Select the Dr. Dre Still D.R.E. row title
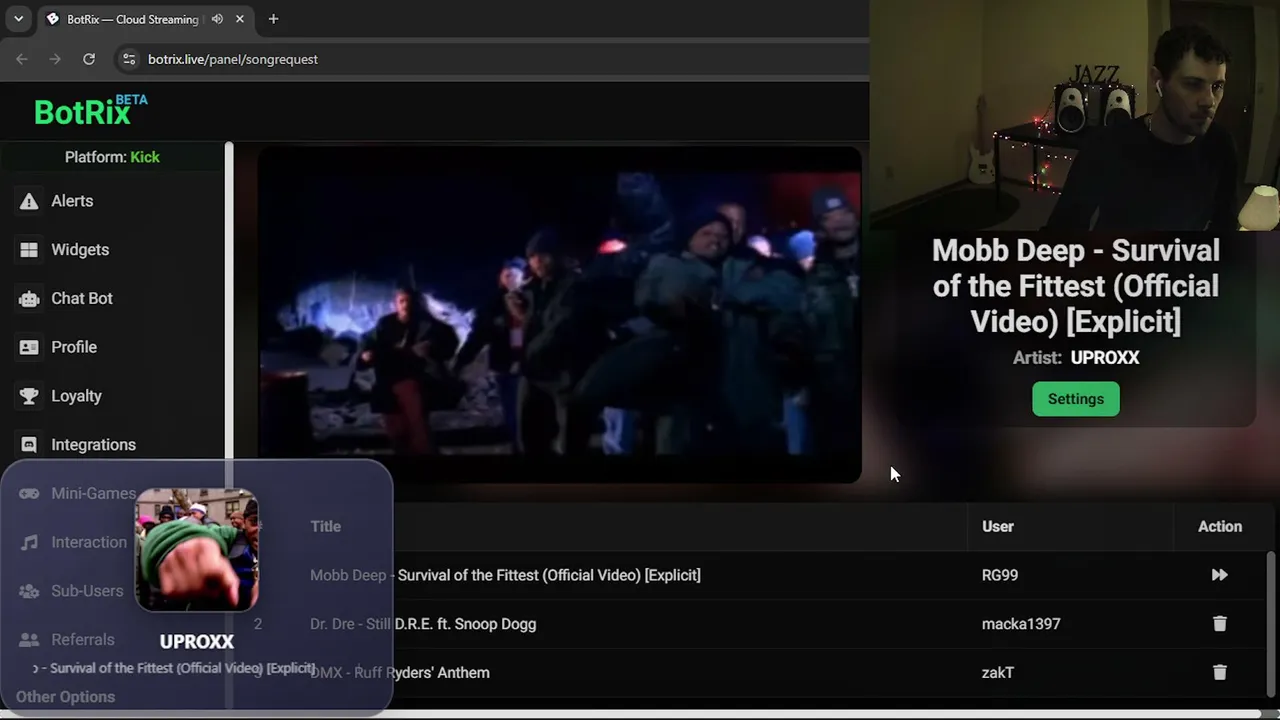Image resolution: width=1280 pixels, height=720 pixels. (x=423, y=624)
